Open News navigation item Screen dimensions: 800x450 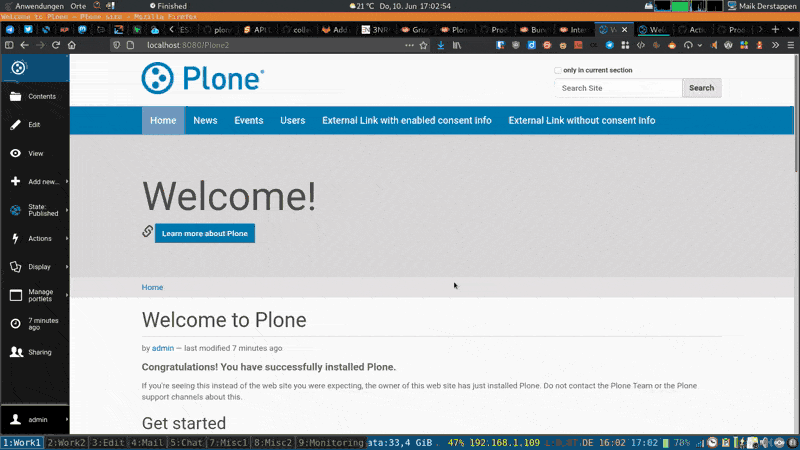click(205, 120)
